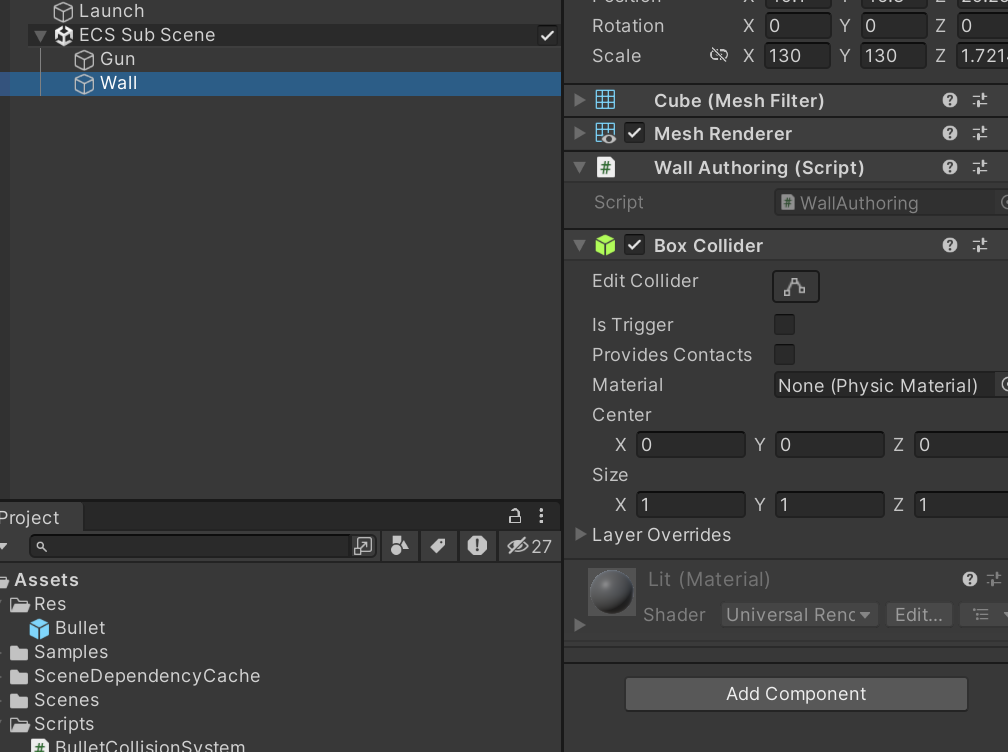Click the Physic Material field
1008x752 pixels.
885,385
